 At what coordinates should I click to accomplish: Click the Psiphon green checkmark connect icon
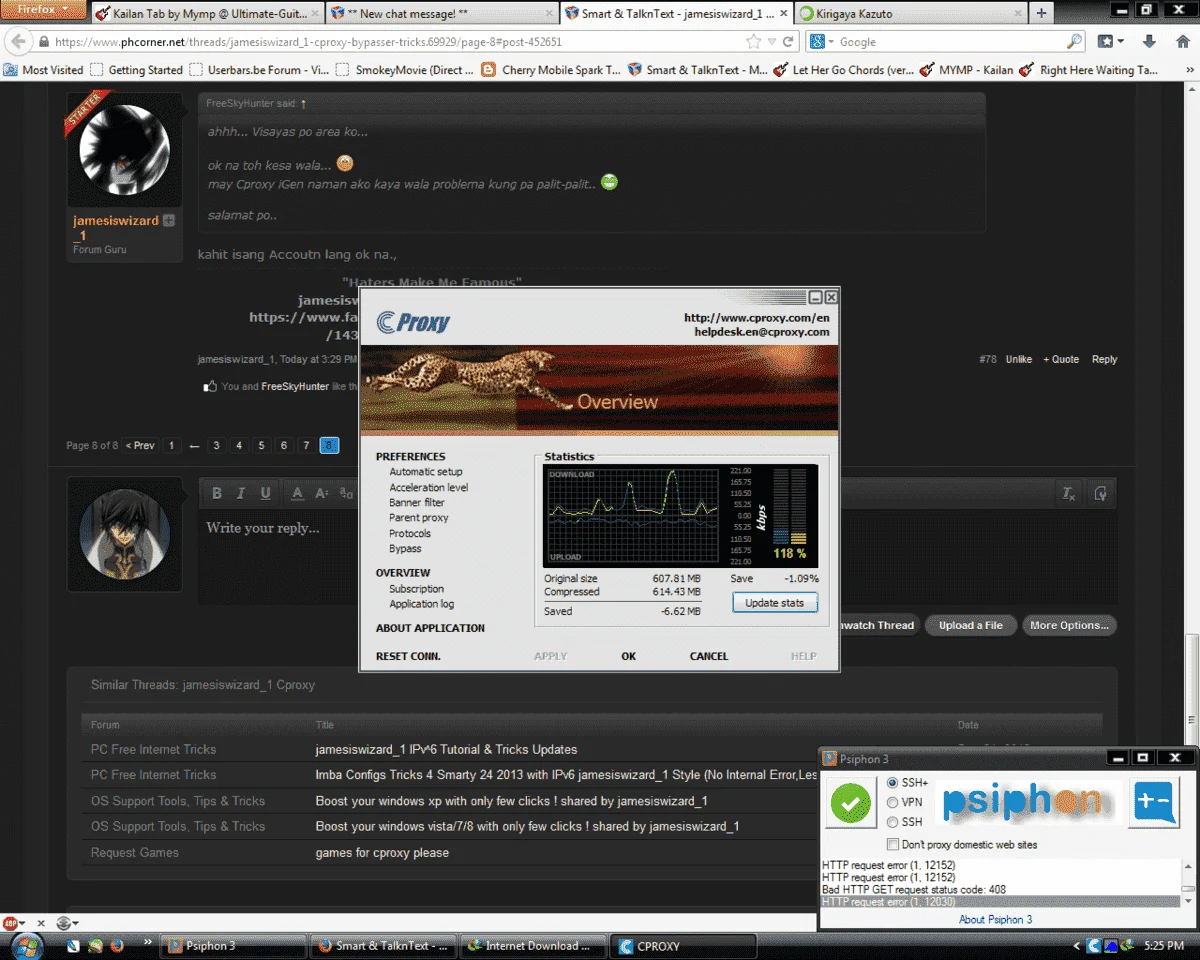(851, 802)
